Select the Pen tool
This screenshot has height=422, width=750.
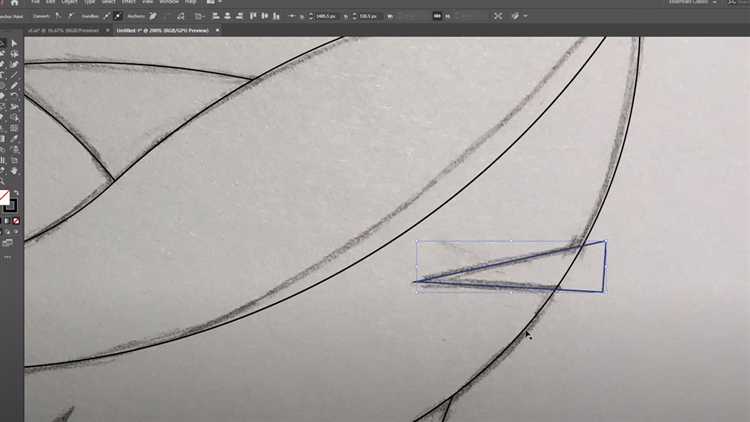click(2, 65)
